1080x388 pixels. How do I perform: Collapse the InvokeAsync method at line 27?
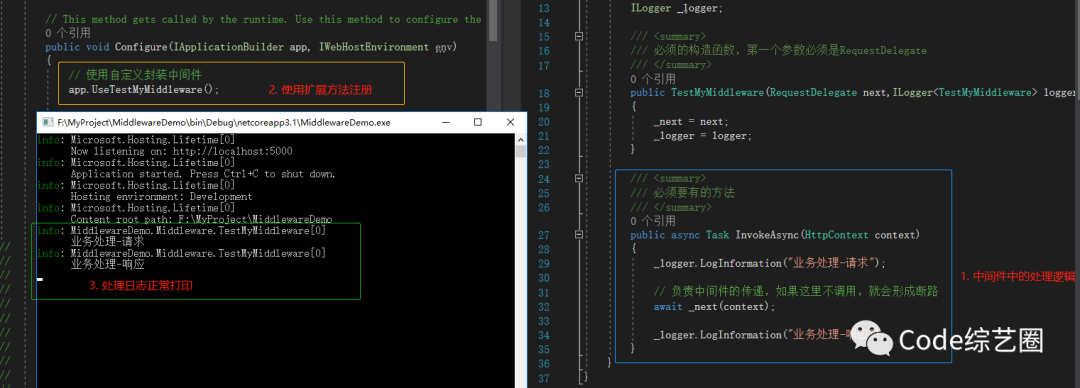coord(579,235)
